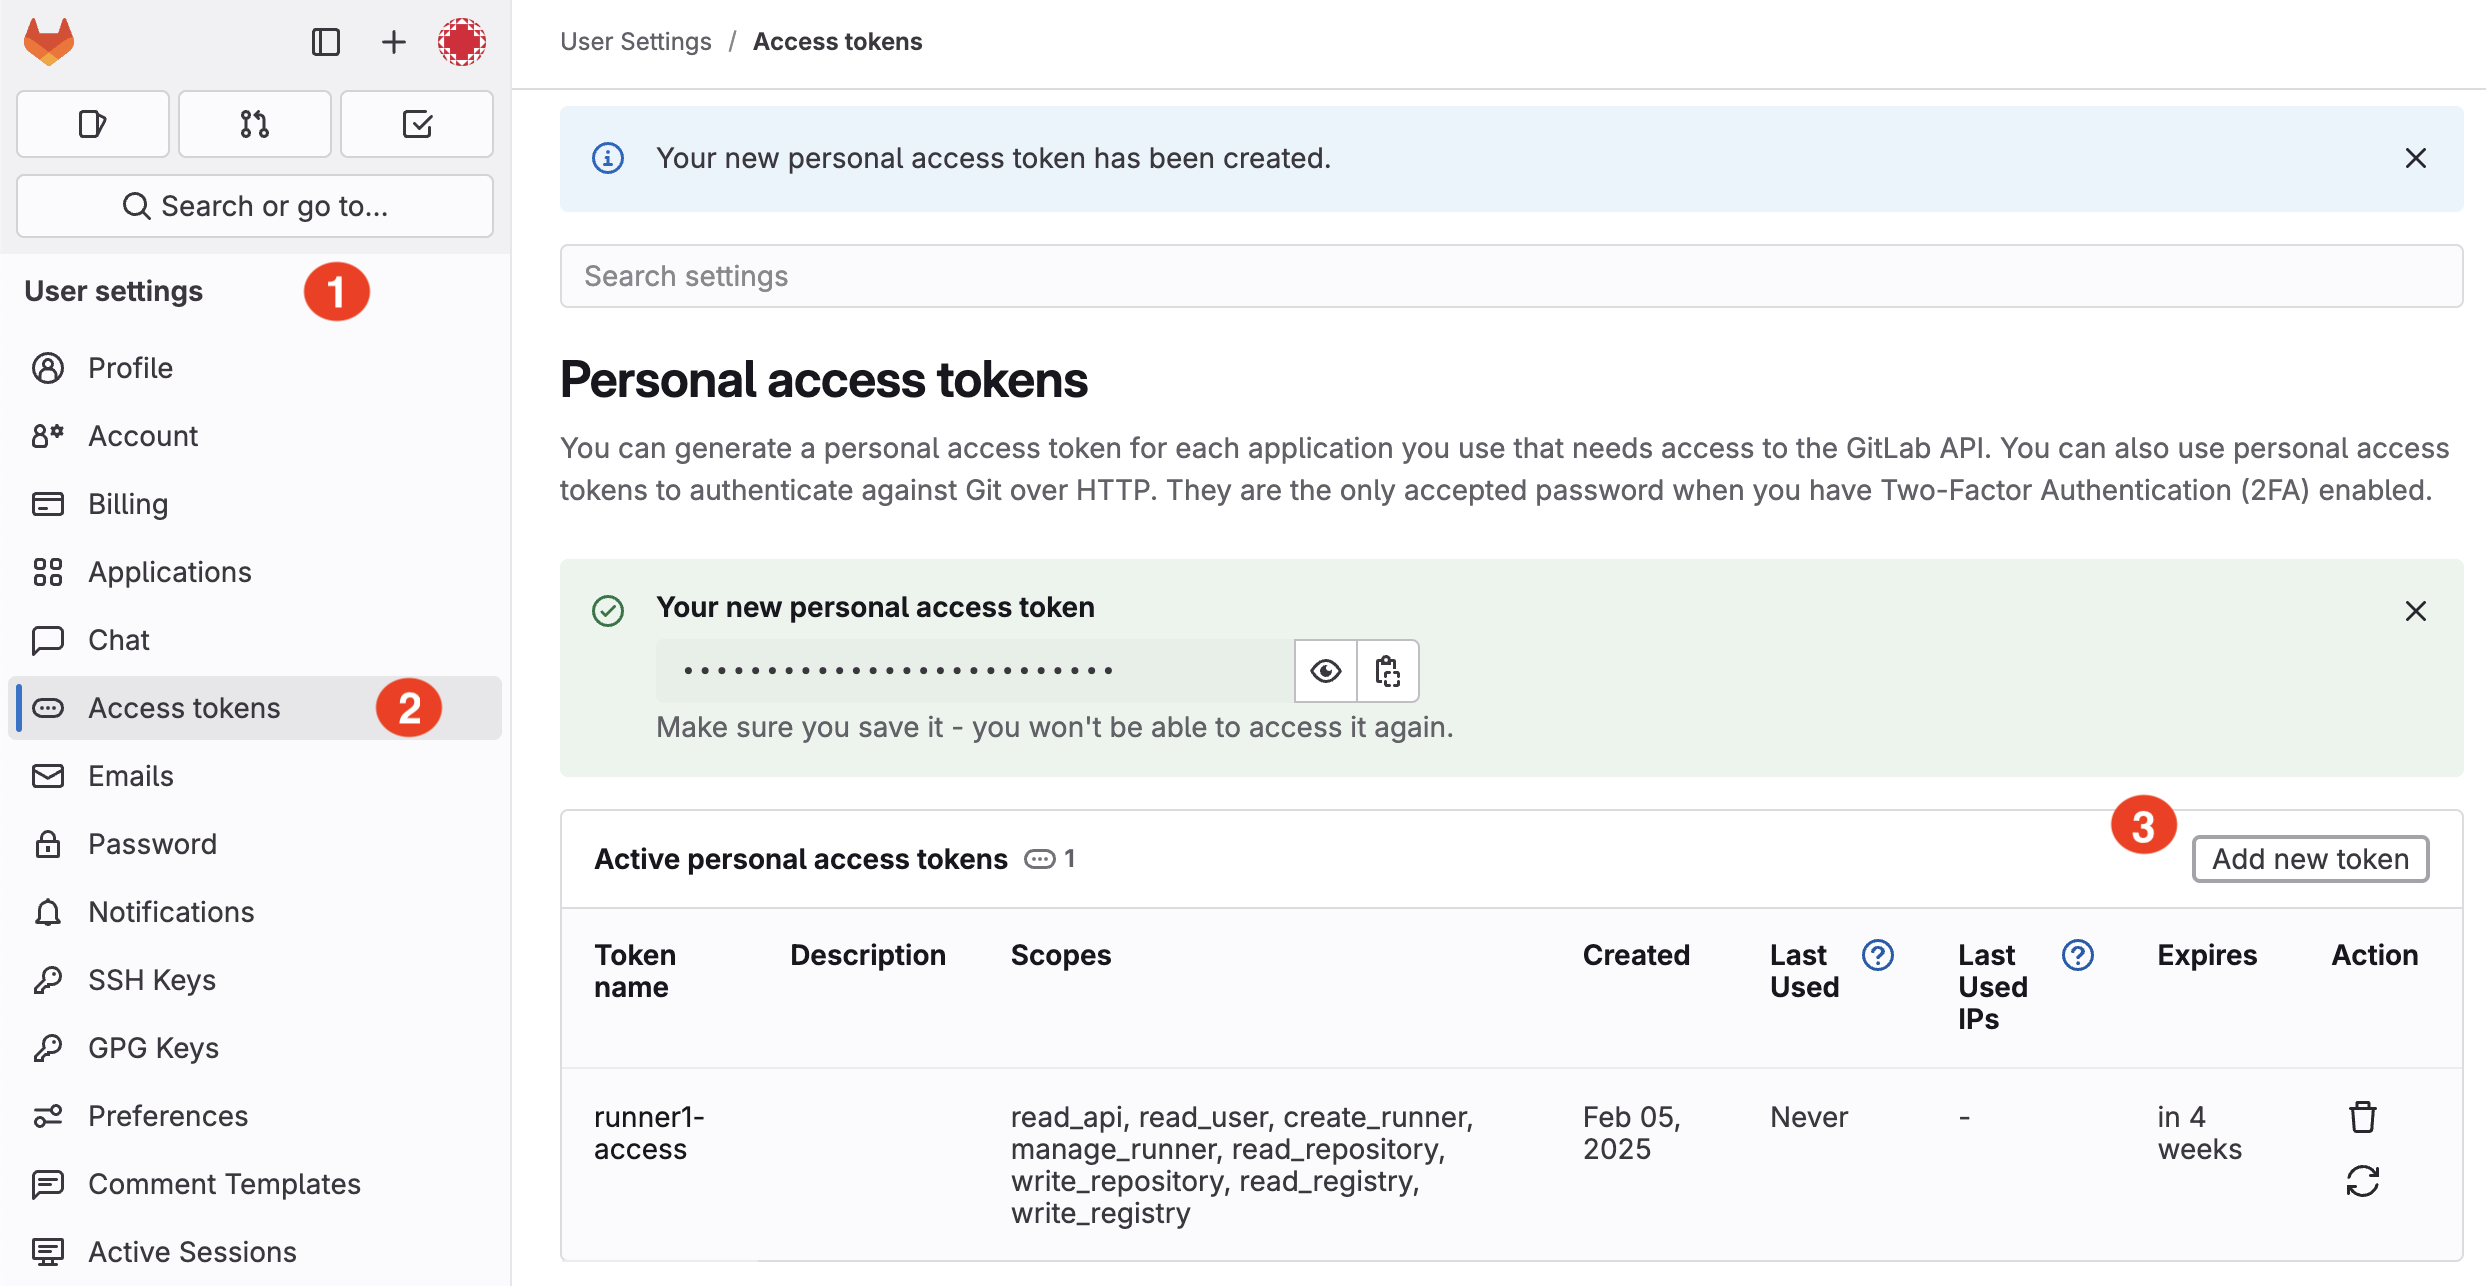The image size is (2486, 1286).
Task: Open merge requests shortcut
Action: click(x=255, y=124)
